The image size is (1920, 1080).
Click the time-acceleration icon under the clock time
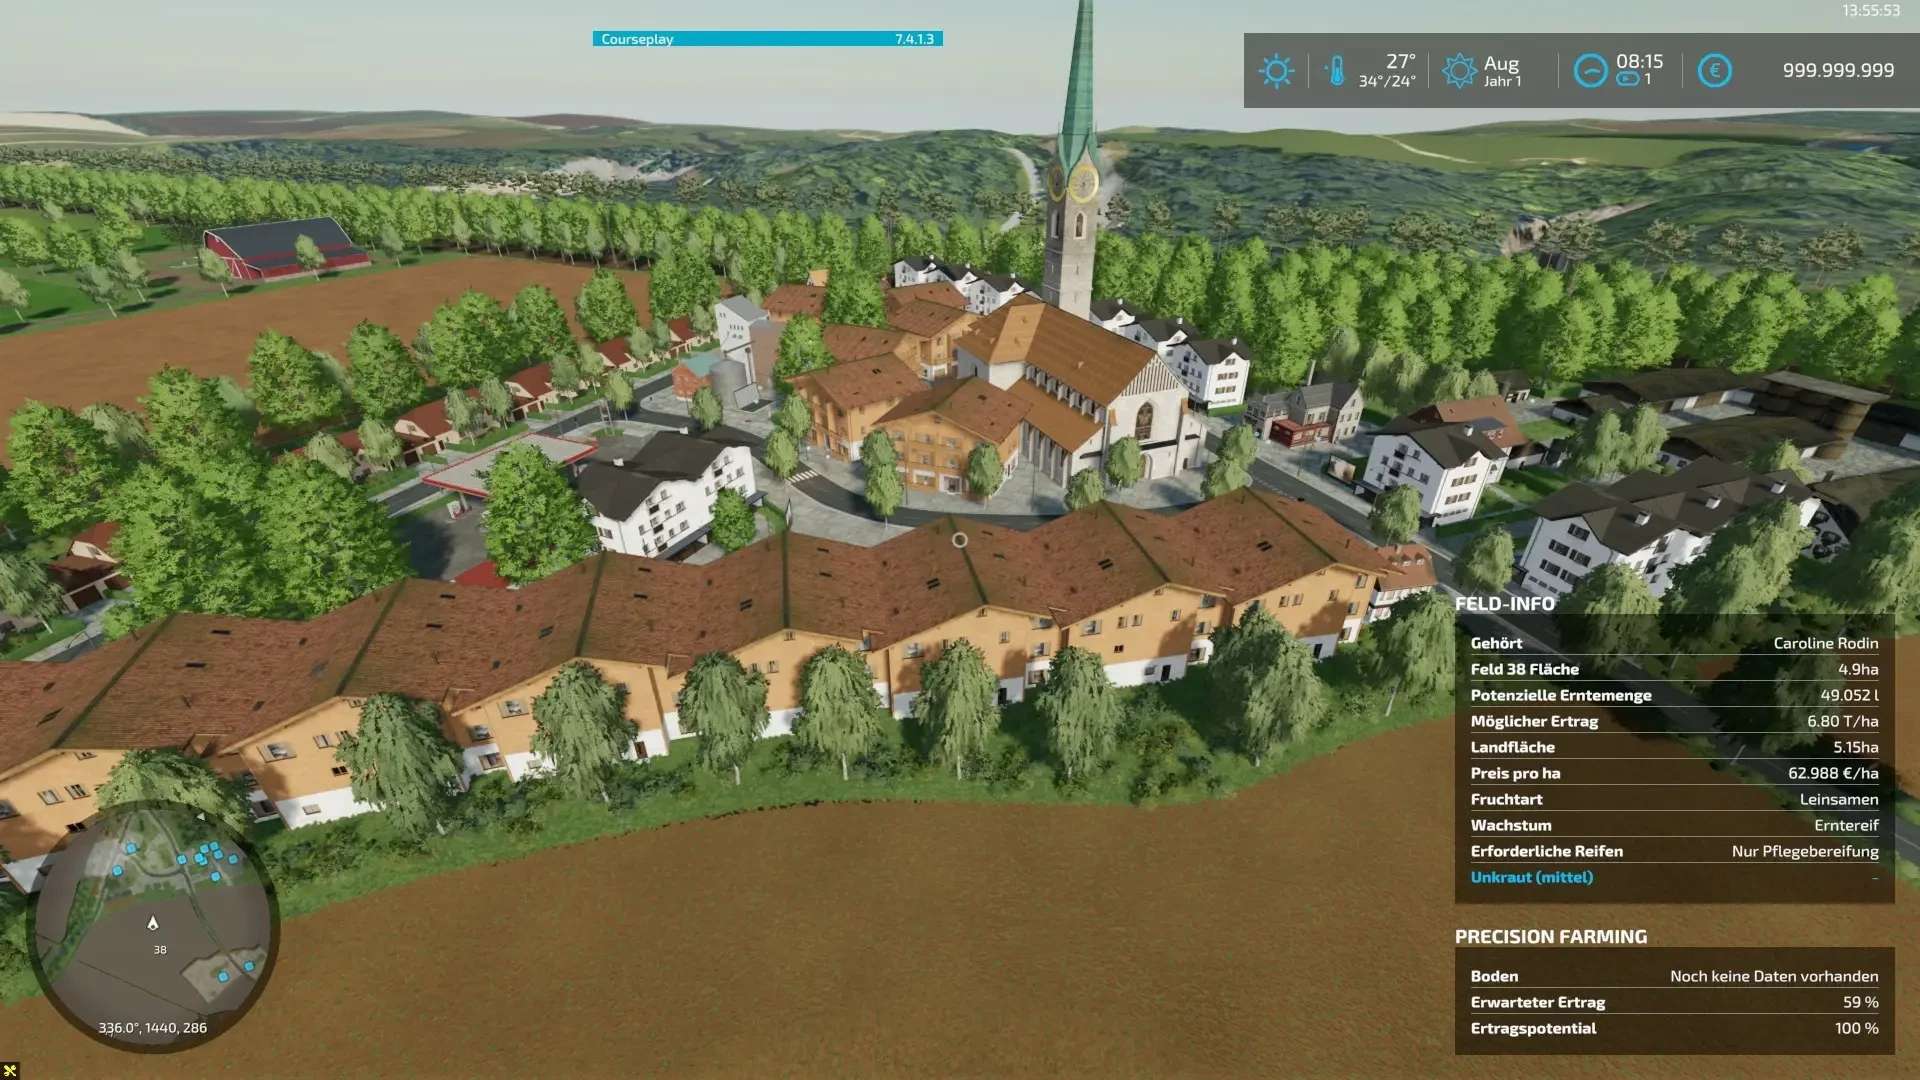pos(1628,80)
